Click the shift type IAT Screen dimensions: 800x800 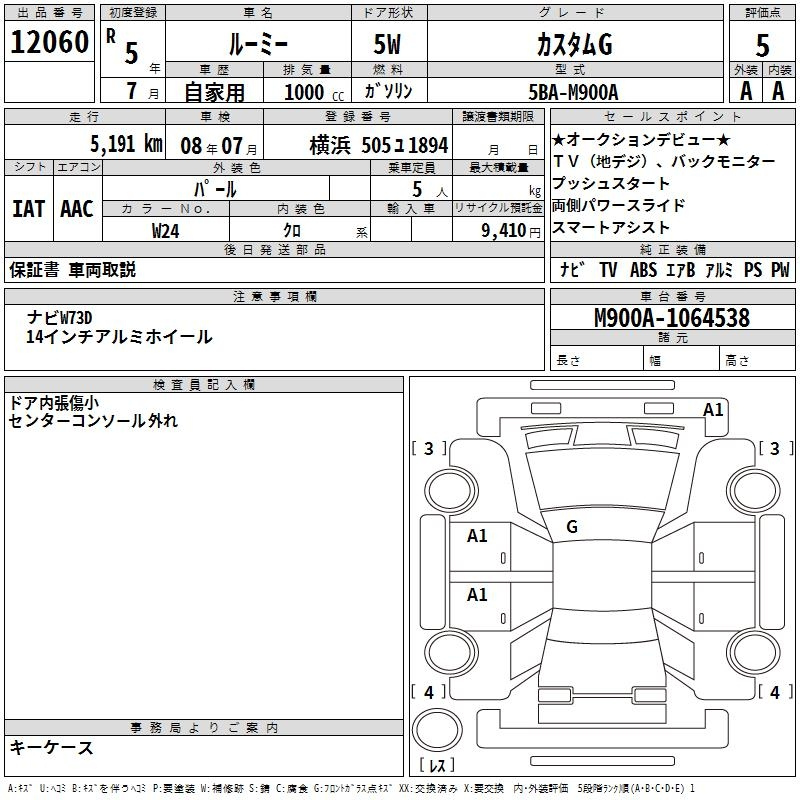pos(29,209)
